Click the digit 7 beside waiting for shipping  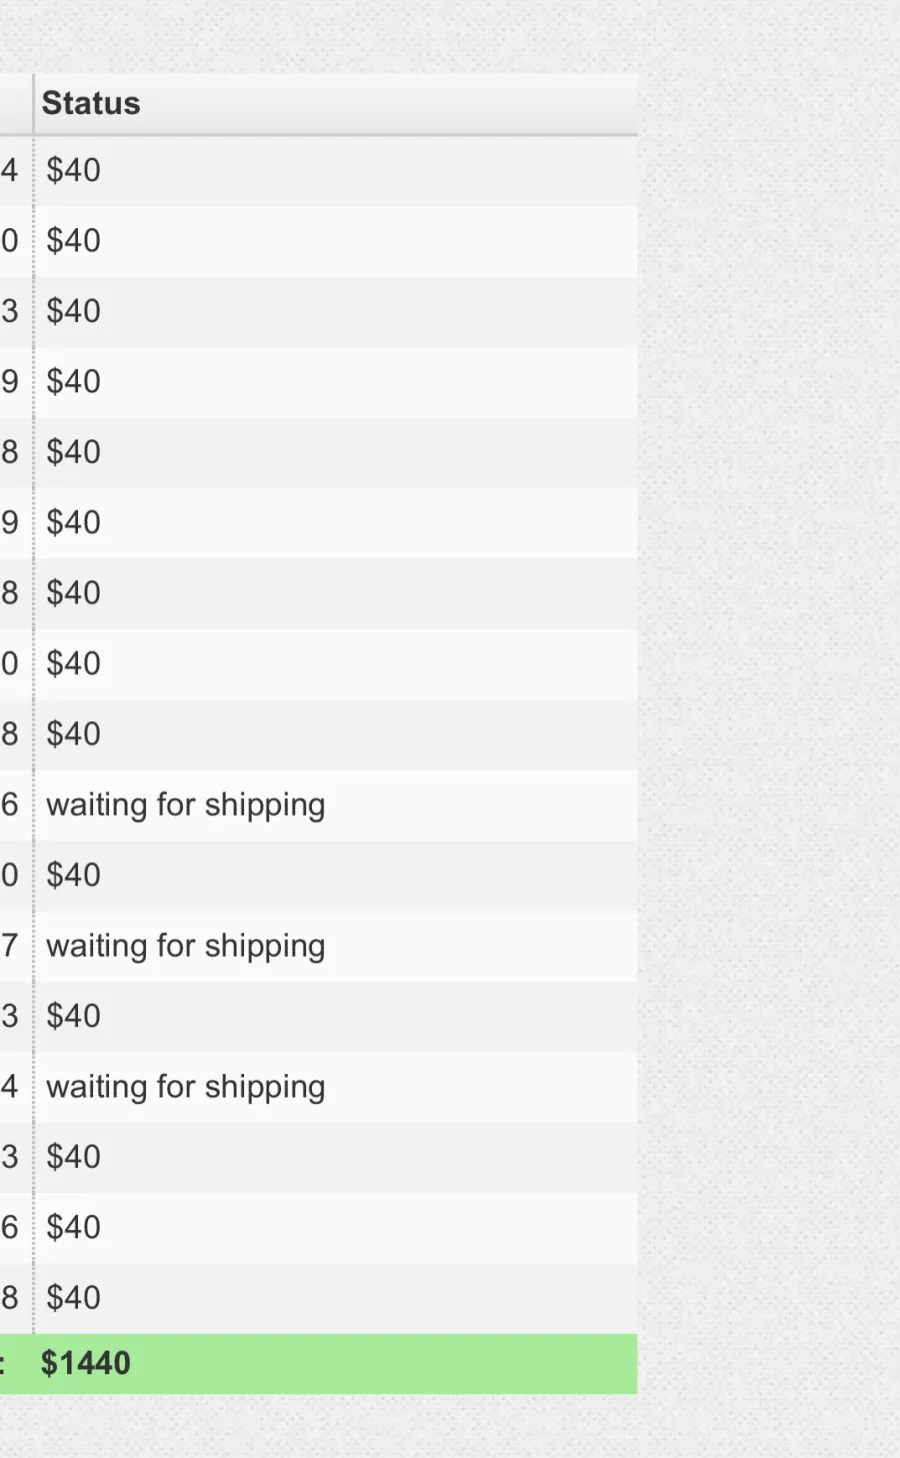9,945
